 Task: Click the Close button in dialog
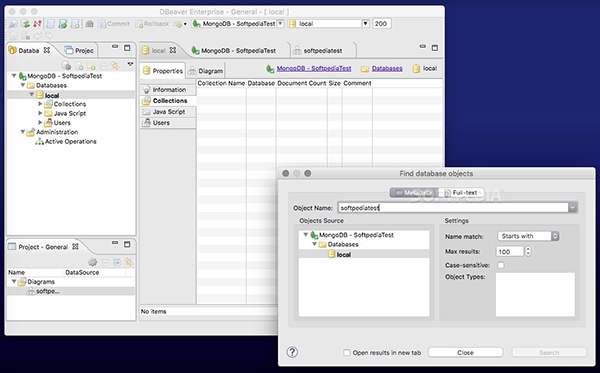[465, 352]
